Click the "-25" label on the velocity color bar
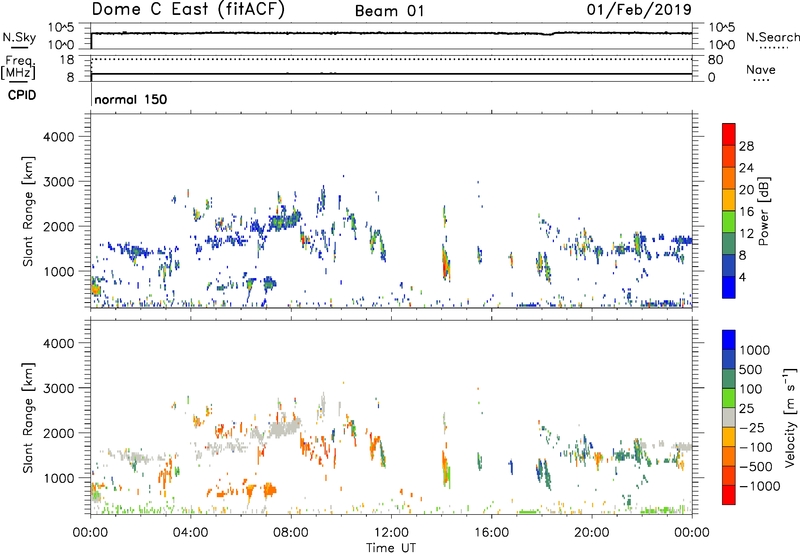 [752, 428]
